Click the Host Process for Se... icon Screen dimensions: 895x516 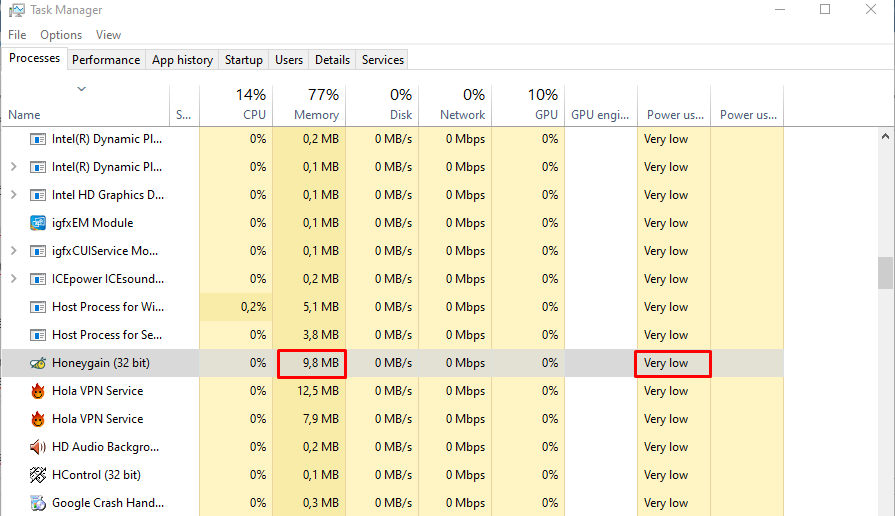38,335
